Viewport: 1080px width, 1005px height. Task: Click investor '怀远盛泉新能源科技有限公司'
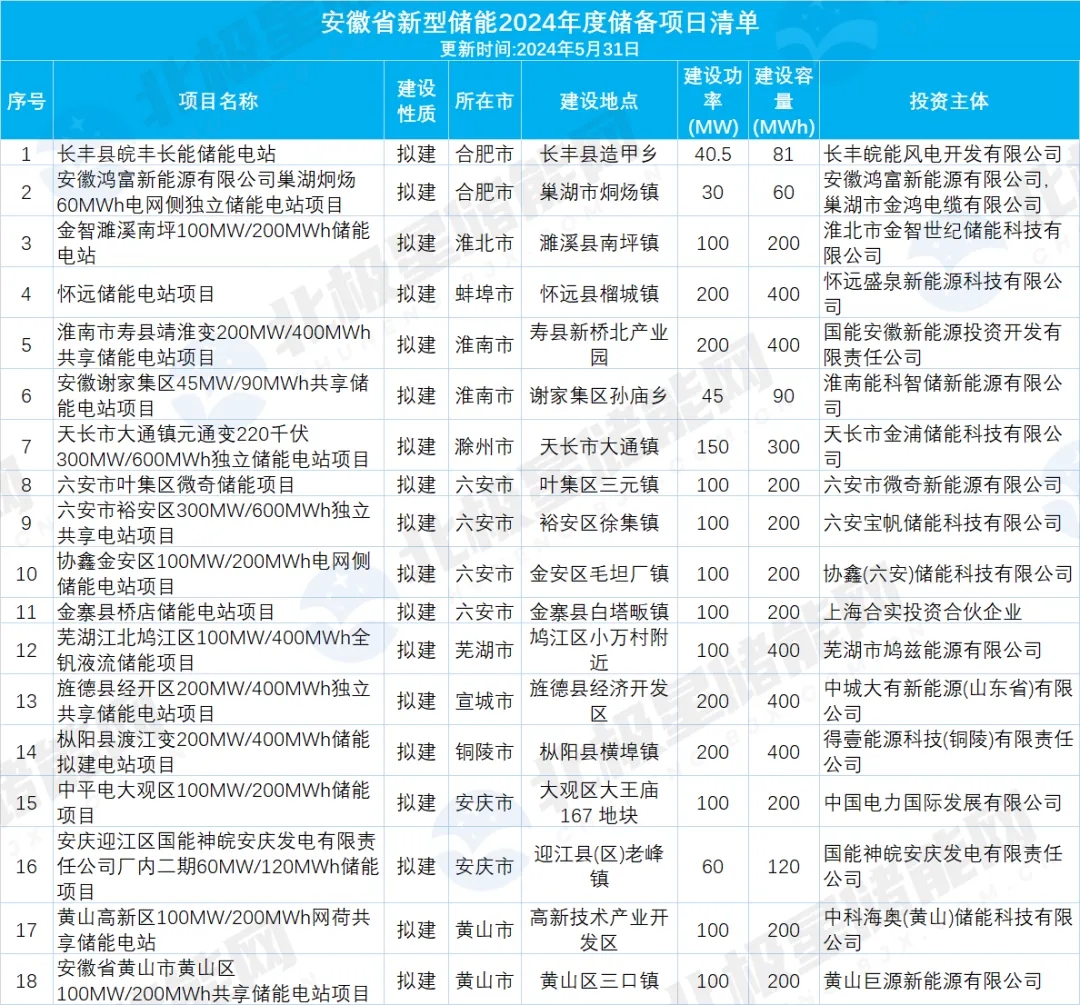coord(943,293)
